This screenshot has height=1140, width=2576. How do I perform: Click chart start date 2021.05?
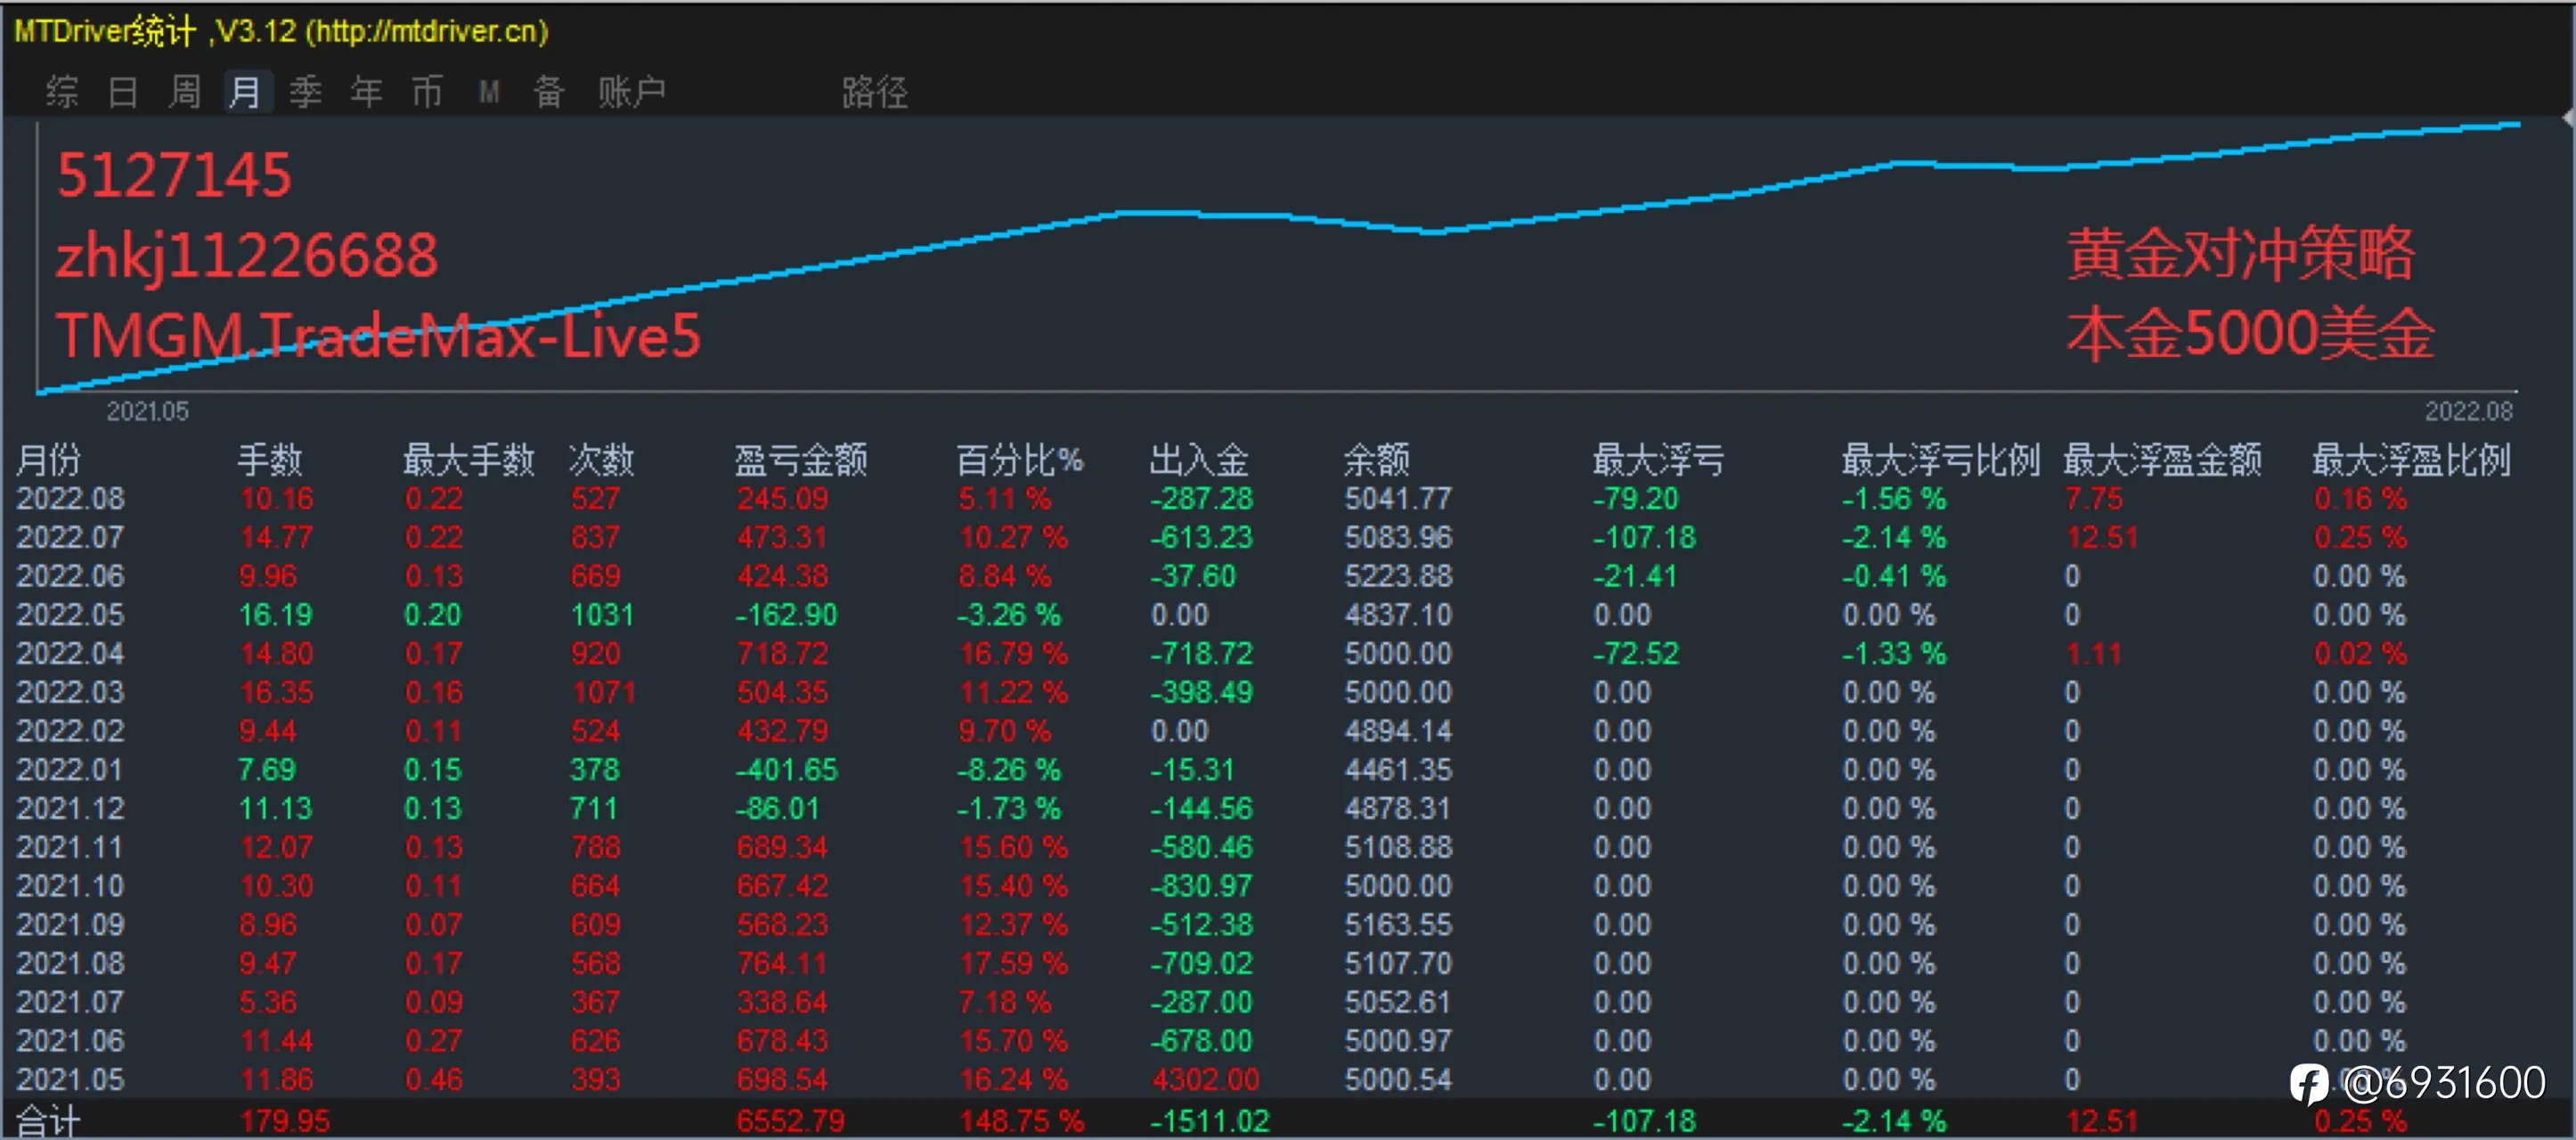147,411
